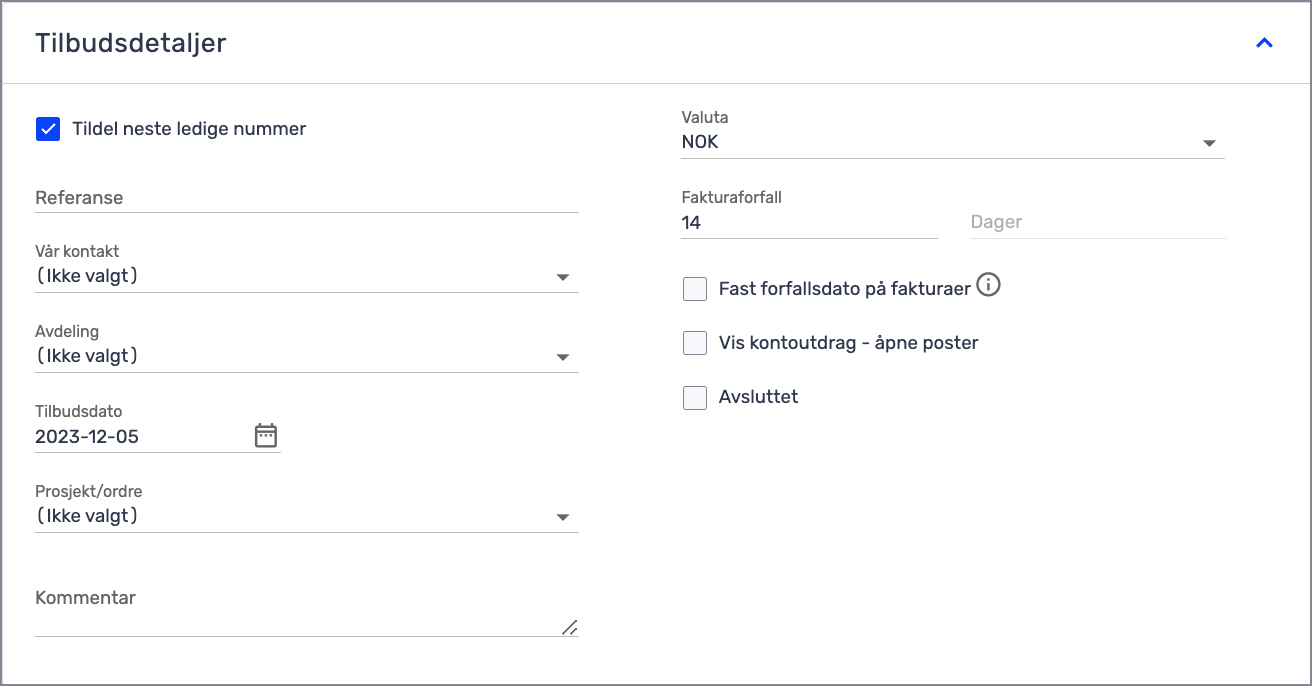The height and width of the screenshot is (686, 1312).
Task: Select the NOK currency value
Action: pyautogui.click(x=700, y=143)
